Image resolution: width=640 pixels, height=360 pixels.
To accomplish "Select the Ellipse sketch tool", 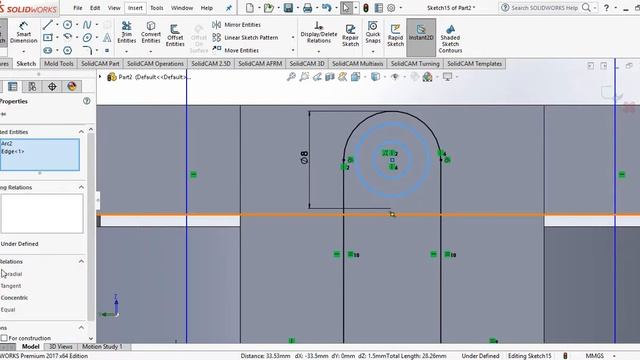I will click(87, 38).
